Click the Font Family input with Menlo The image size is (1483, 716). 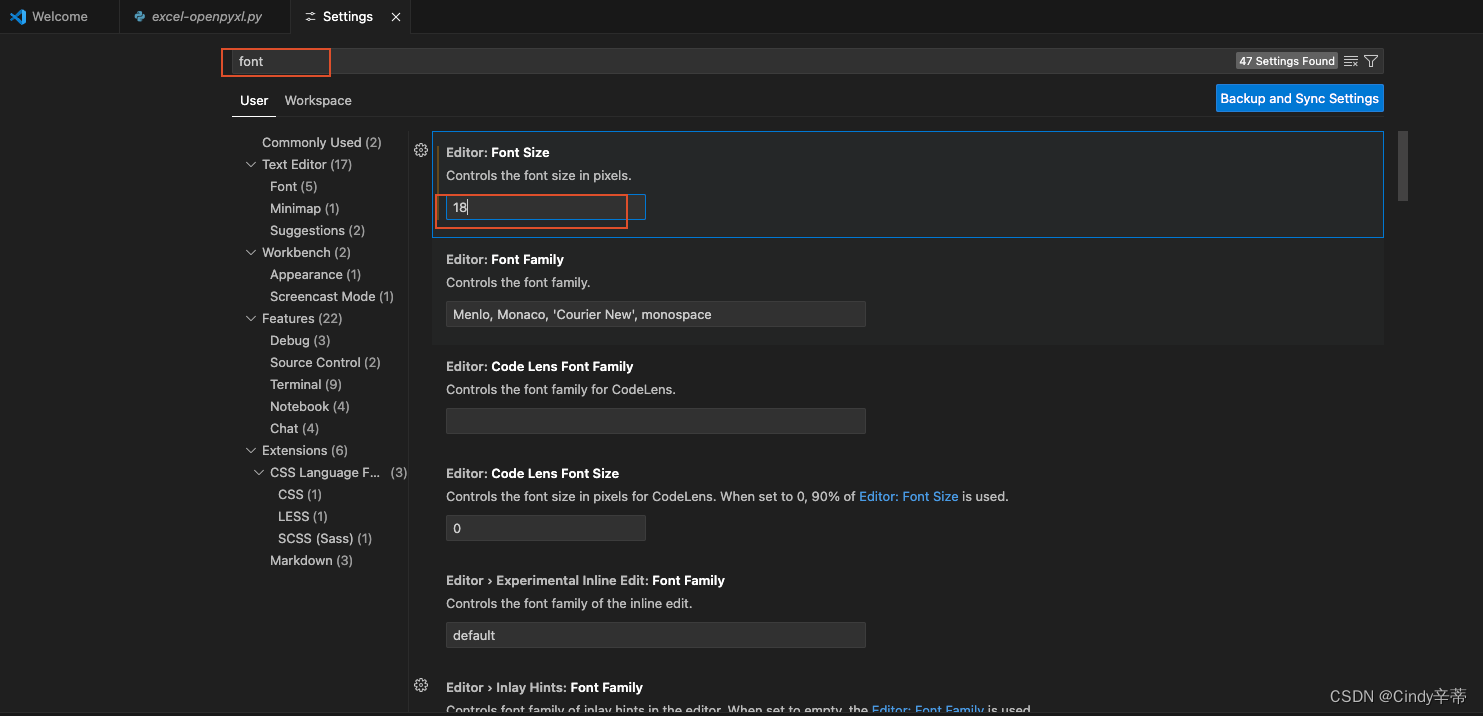tap(656, 314)
